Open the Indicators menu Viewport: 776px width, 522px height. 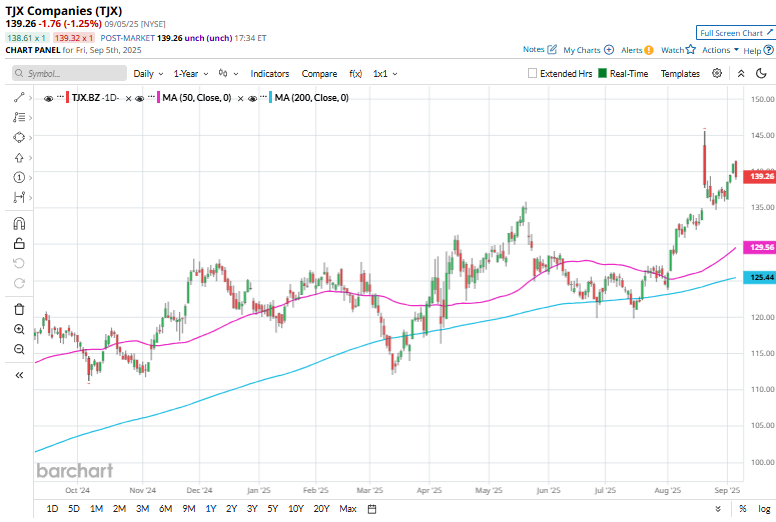270,74
